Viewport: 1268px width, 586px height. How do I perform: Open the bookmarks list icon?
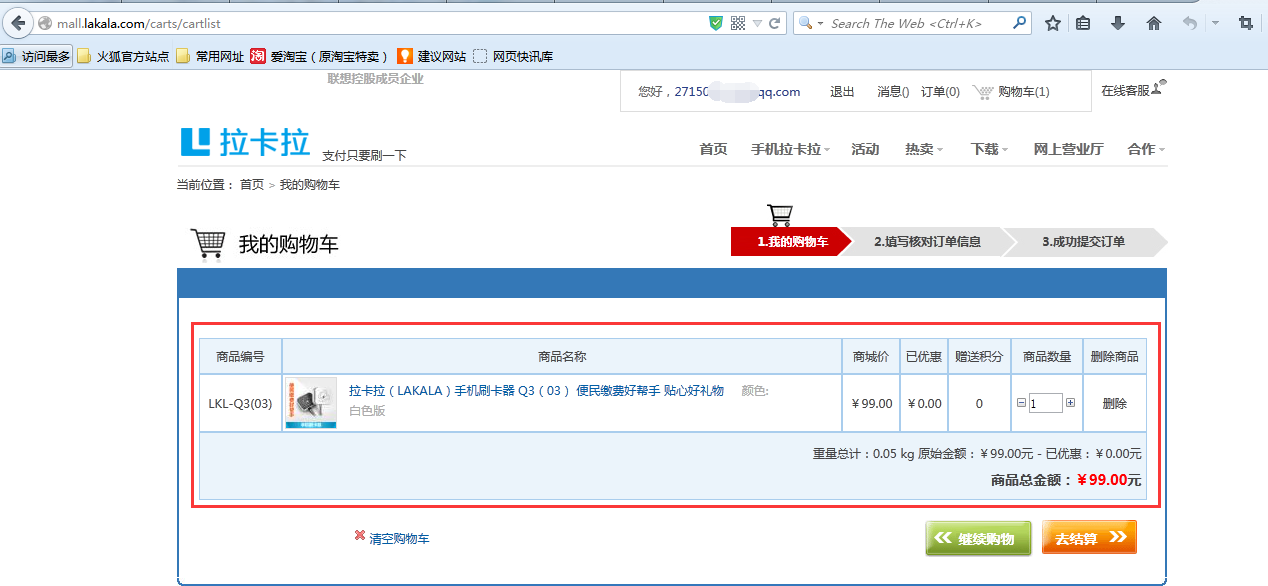(1083, 23)
